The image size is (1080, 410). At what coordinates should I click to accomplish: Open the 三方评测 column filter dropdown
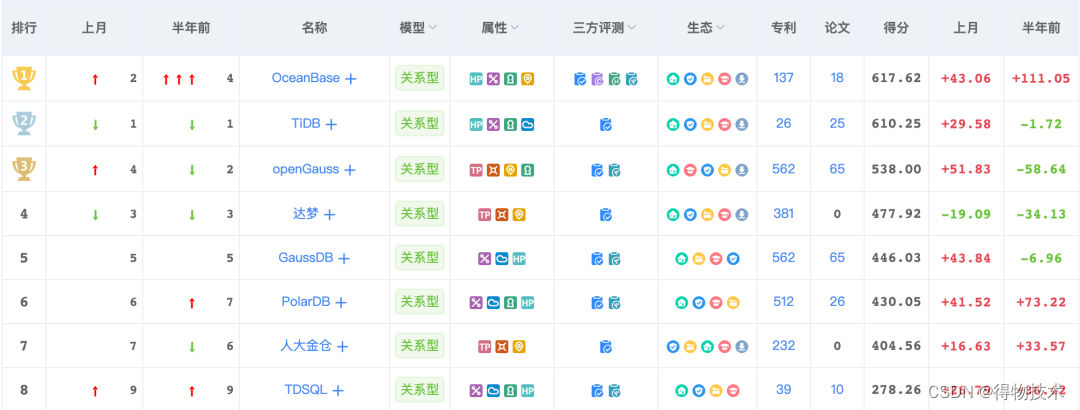tap(631, 28)
